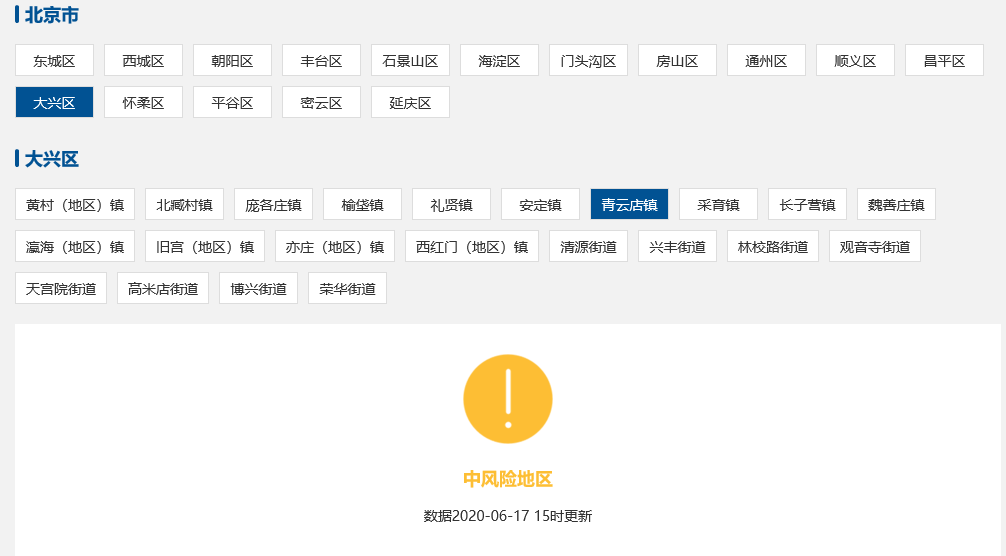1006x556 pixels.
Task: Pick 顺义区 district
Action: point(855,60)
